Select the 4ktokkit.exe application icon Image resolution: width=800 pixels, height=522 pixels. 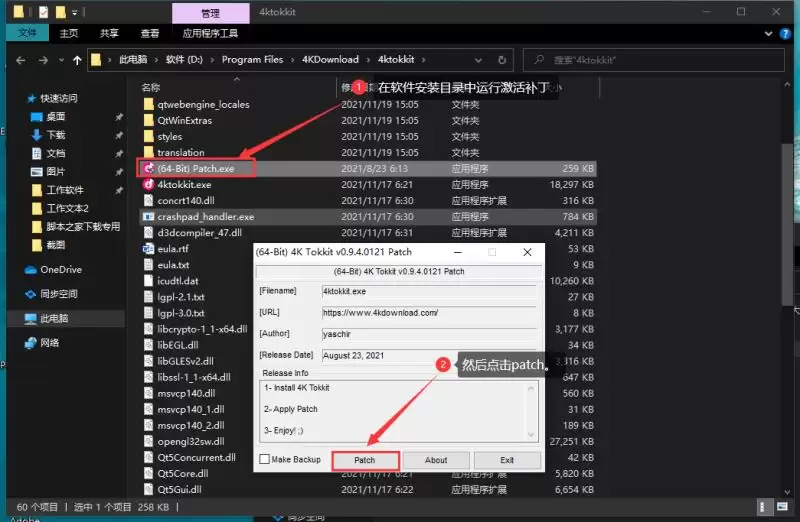point(148,184)
